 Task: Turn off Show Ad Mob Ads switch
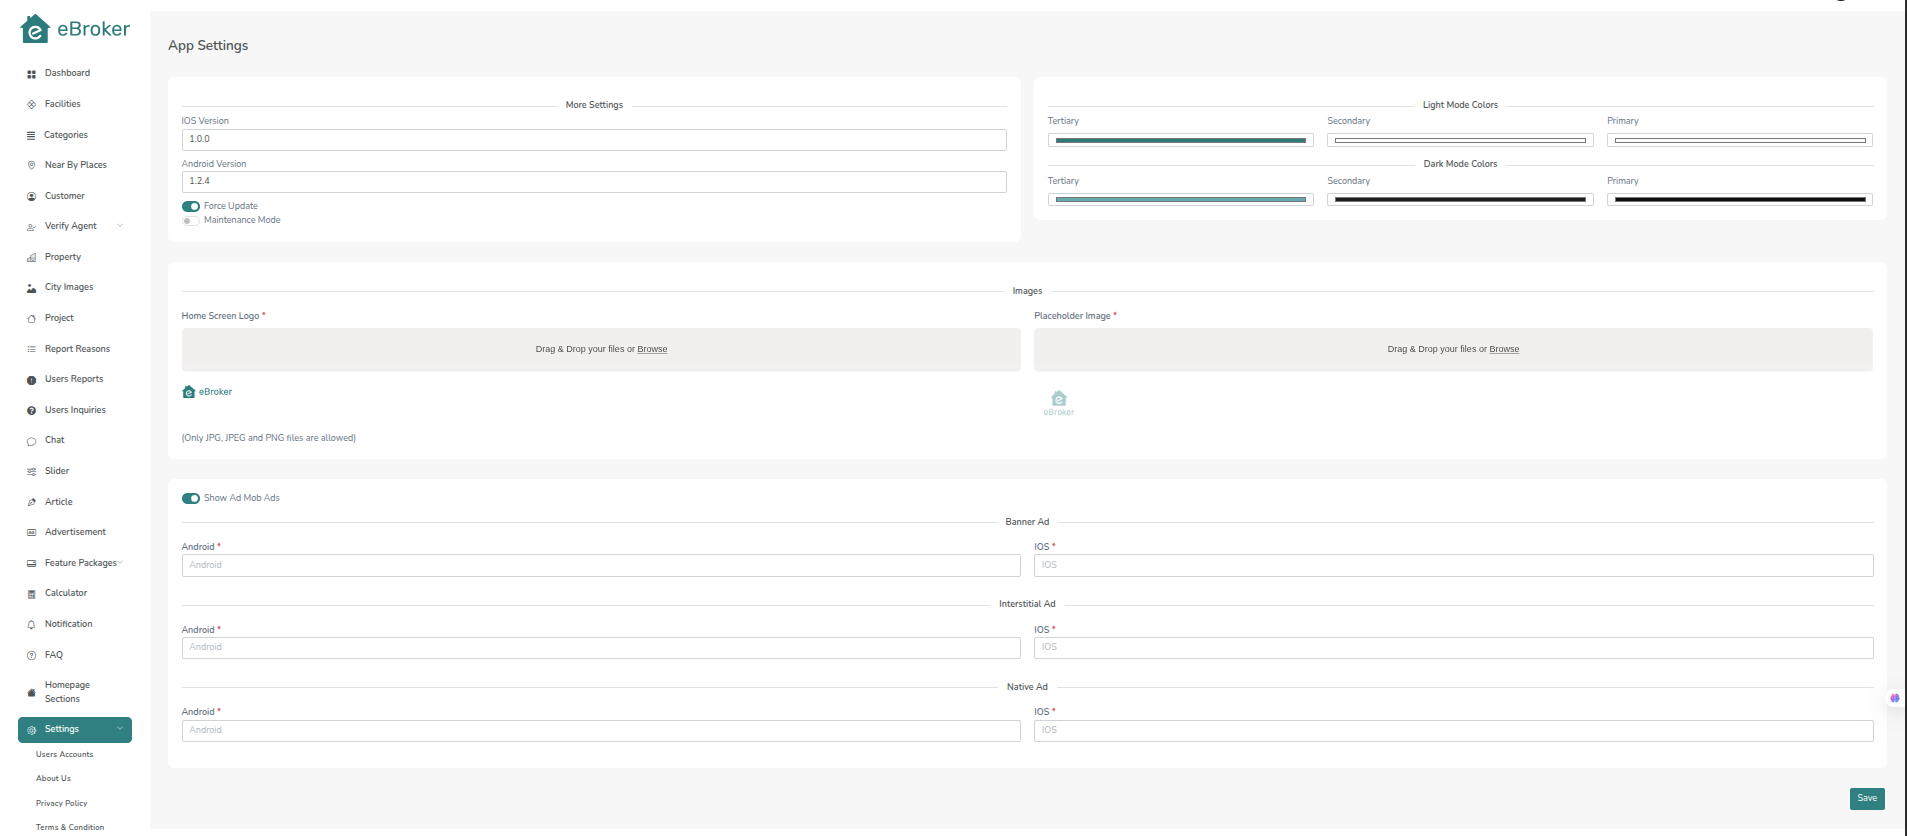pos(190,498)
